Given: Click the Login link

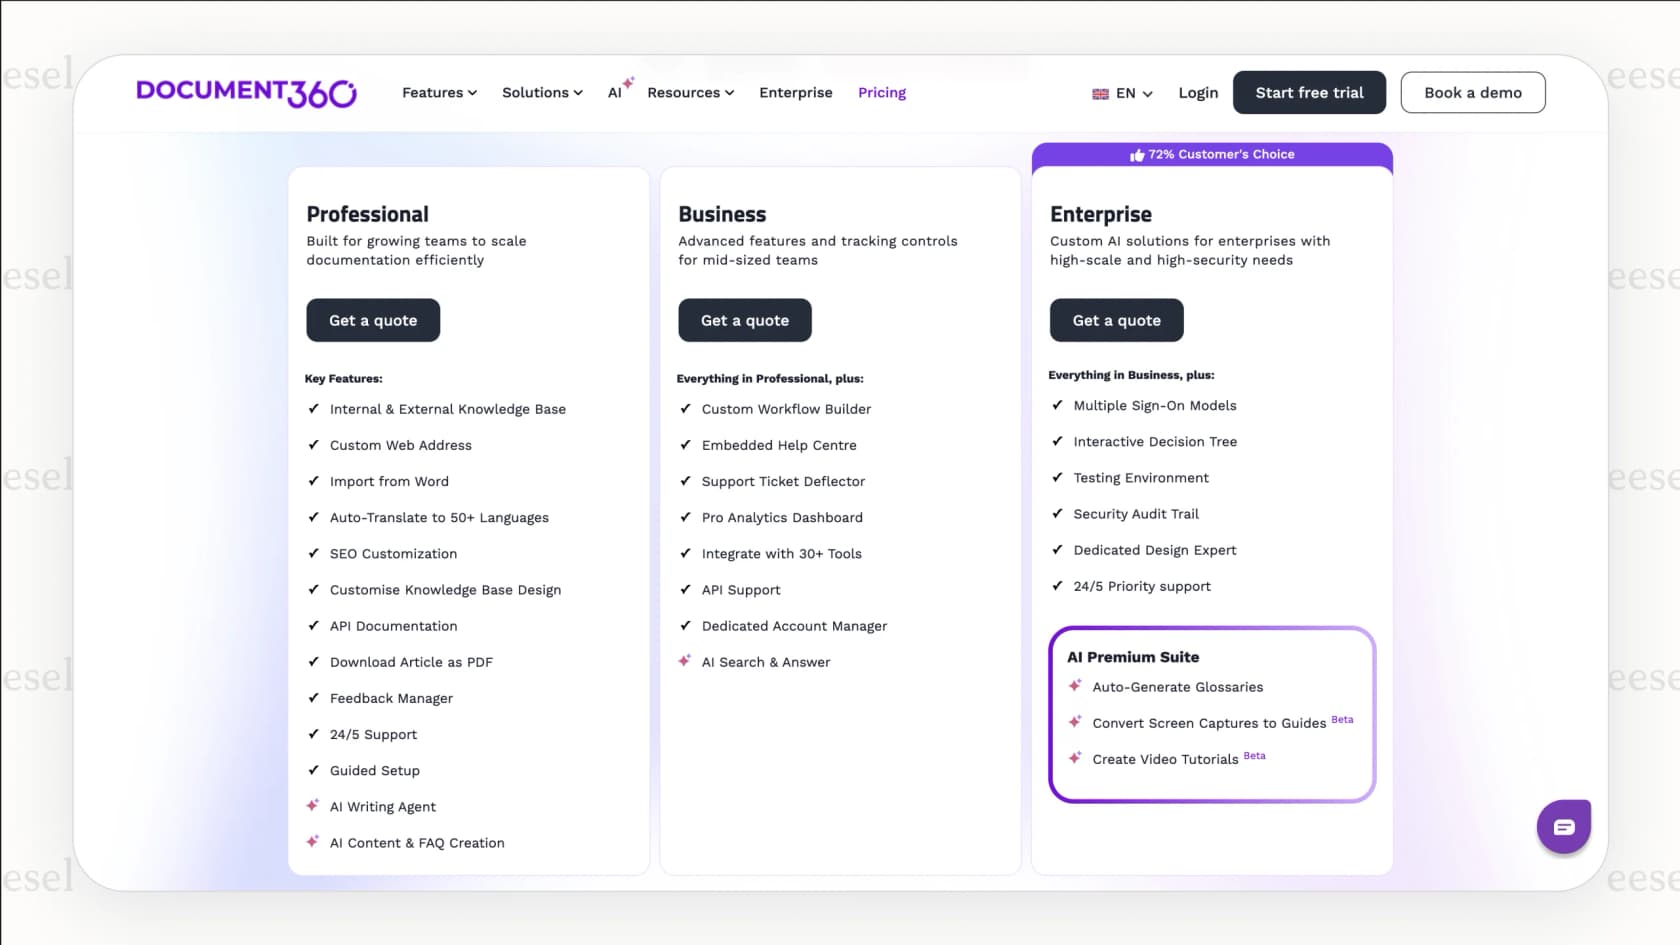Looking at the screenshot, I should 1198,93.
